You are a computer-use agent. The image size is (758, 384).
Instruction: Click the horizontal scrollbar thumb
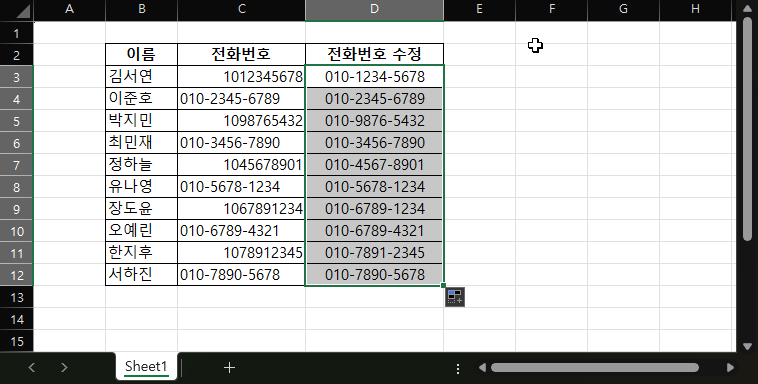tap(595, 368)
